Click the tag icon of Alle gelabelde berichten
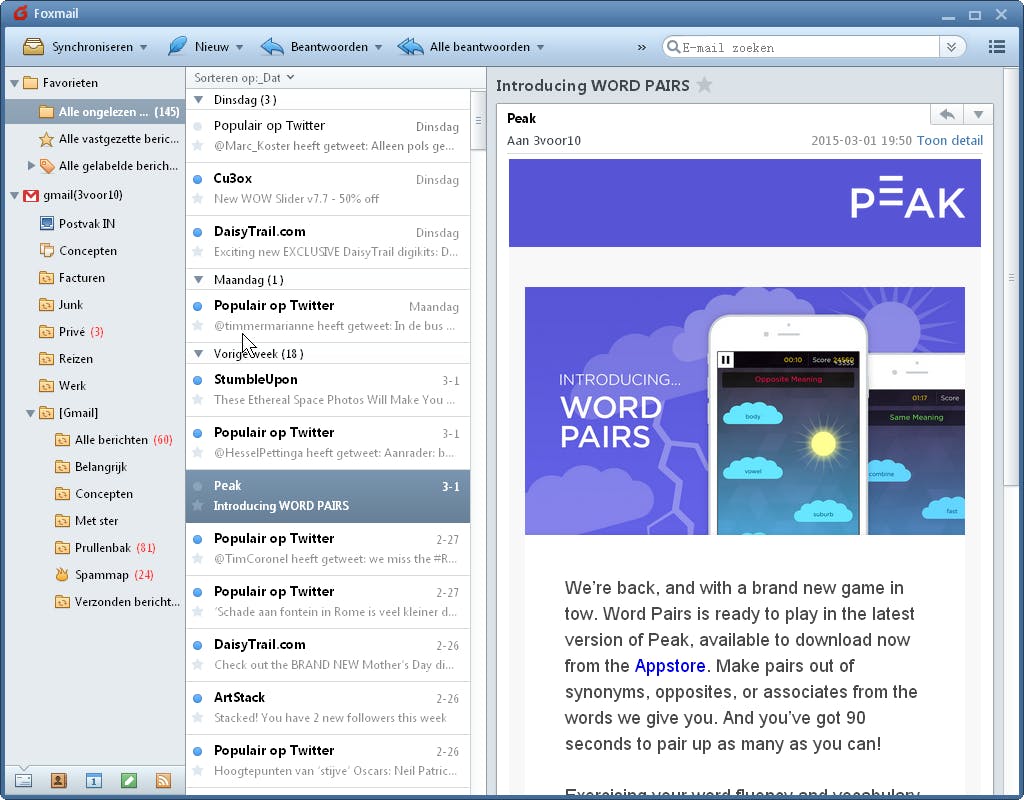Screen dimensions: 1024x800 (x=46, y=166)
